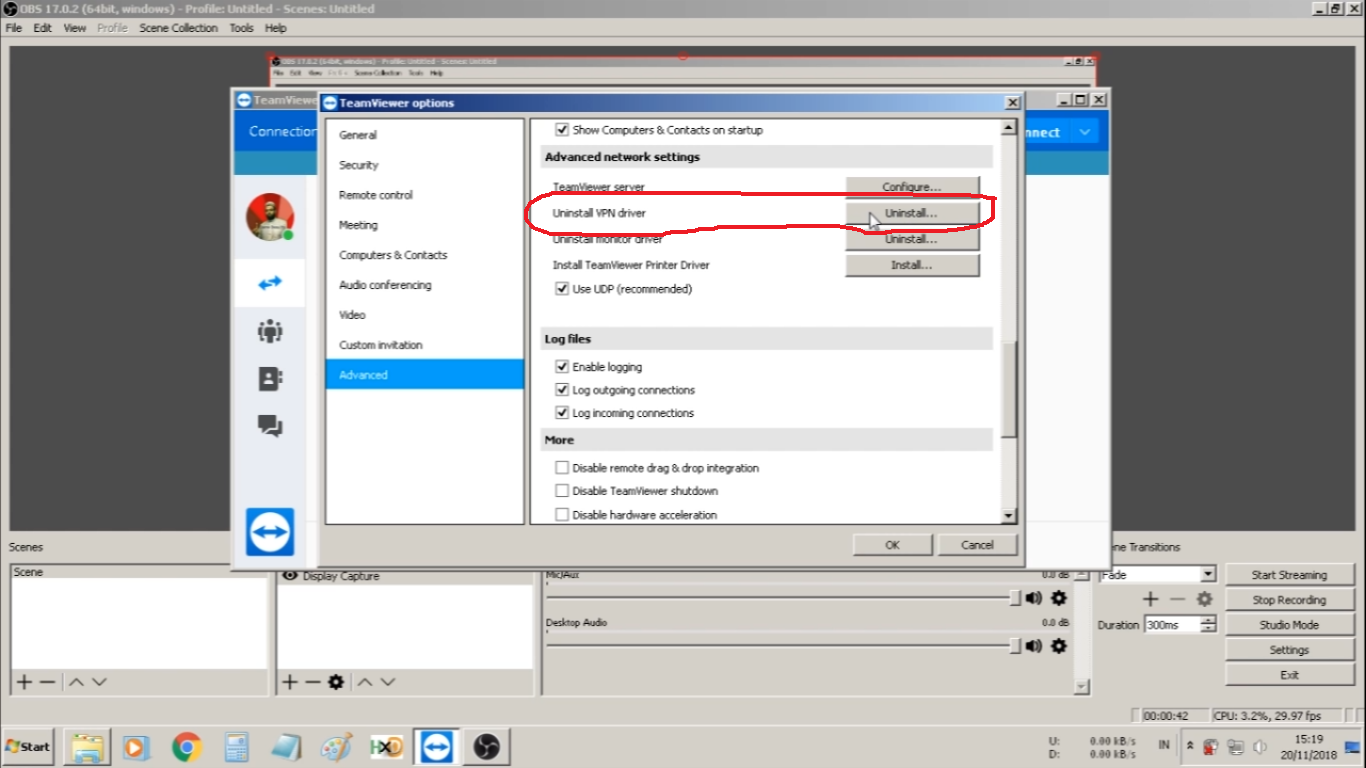Open TeamViewer contacts book icon
The image size is (1366, 768).
pos(270,378)
